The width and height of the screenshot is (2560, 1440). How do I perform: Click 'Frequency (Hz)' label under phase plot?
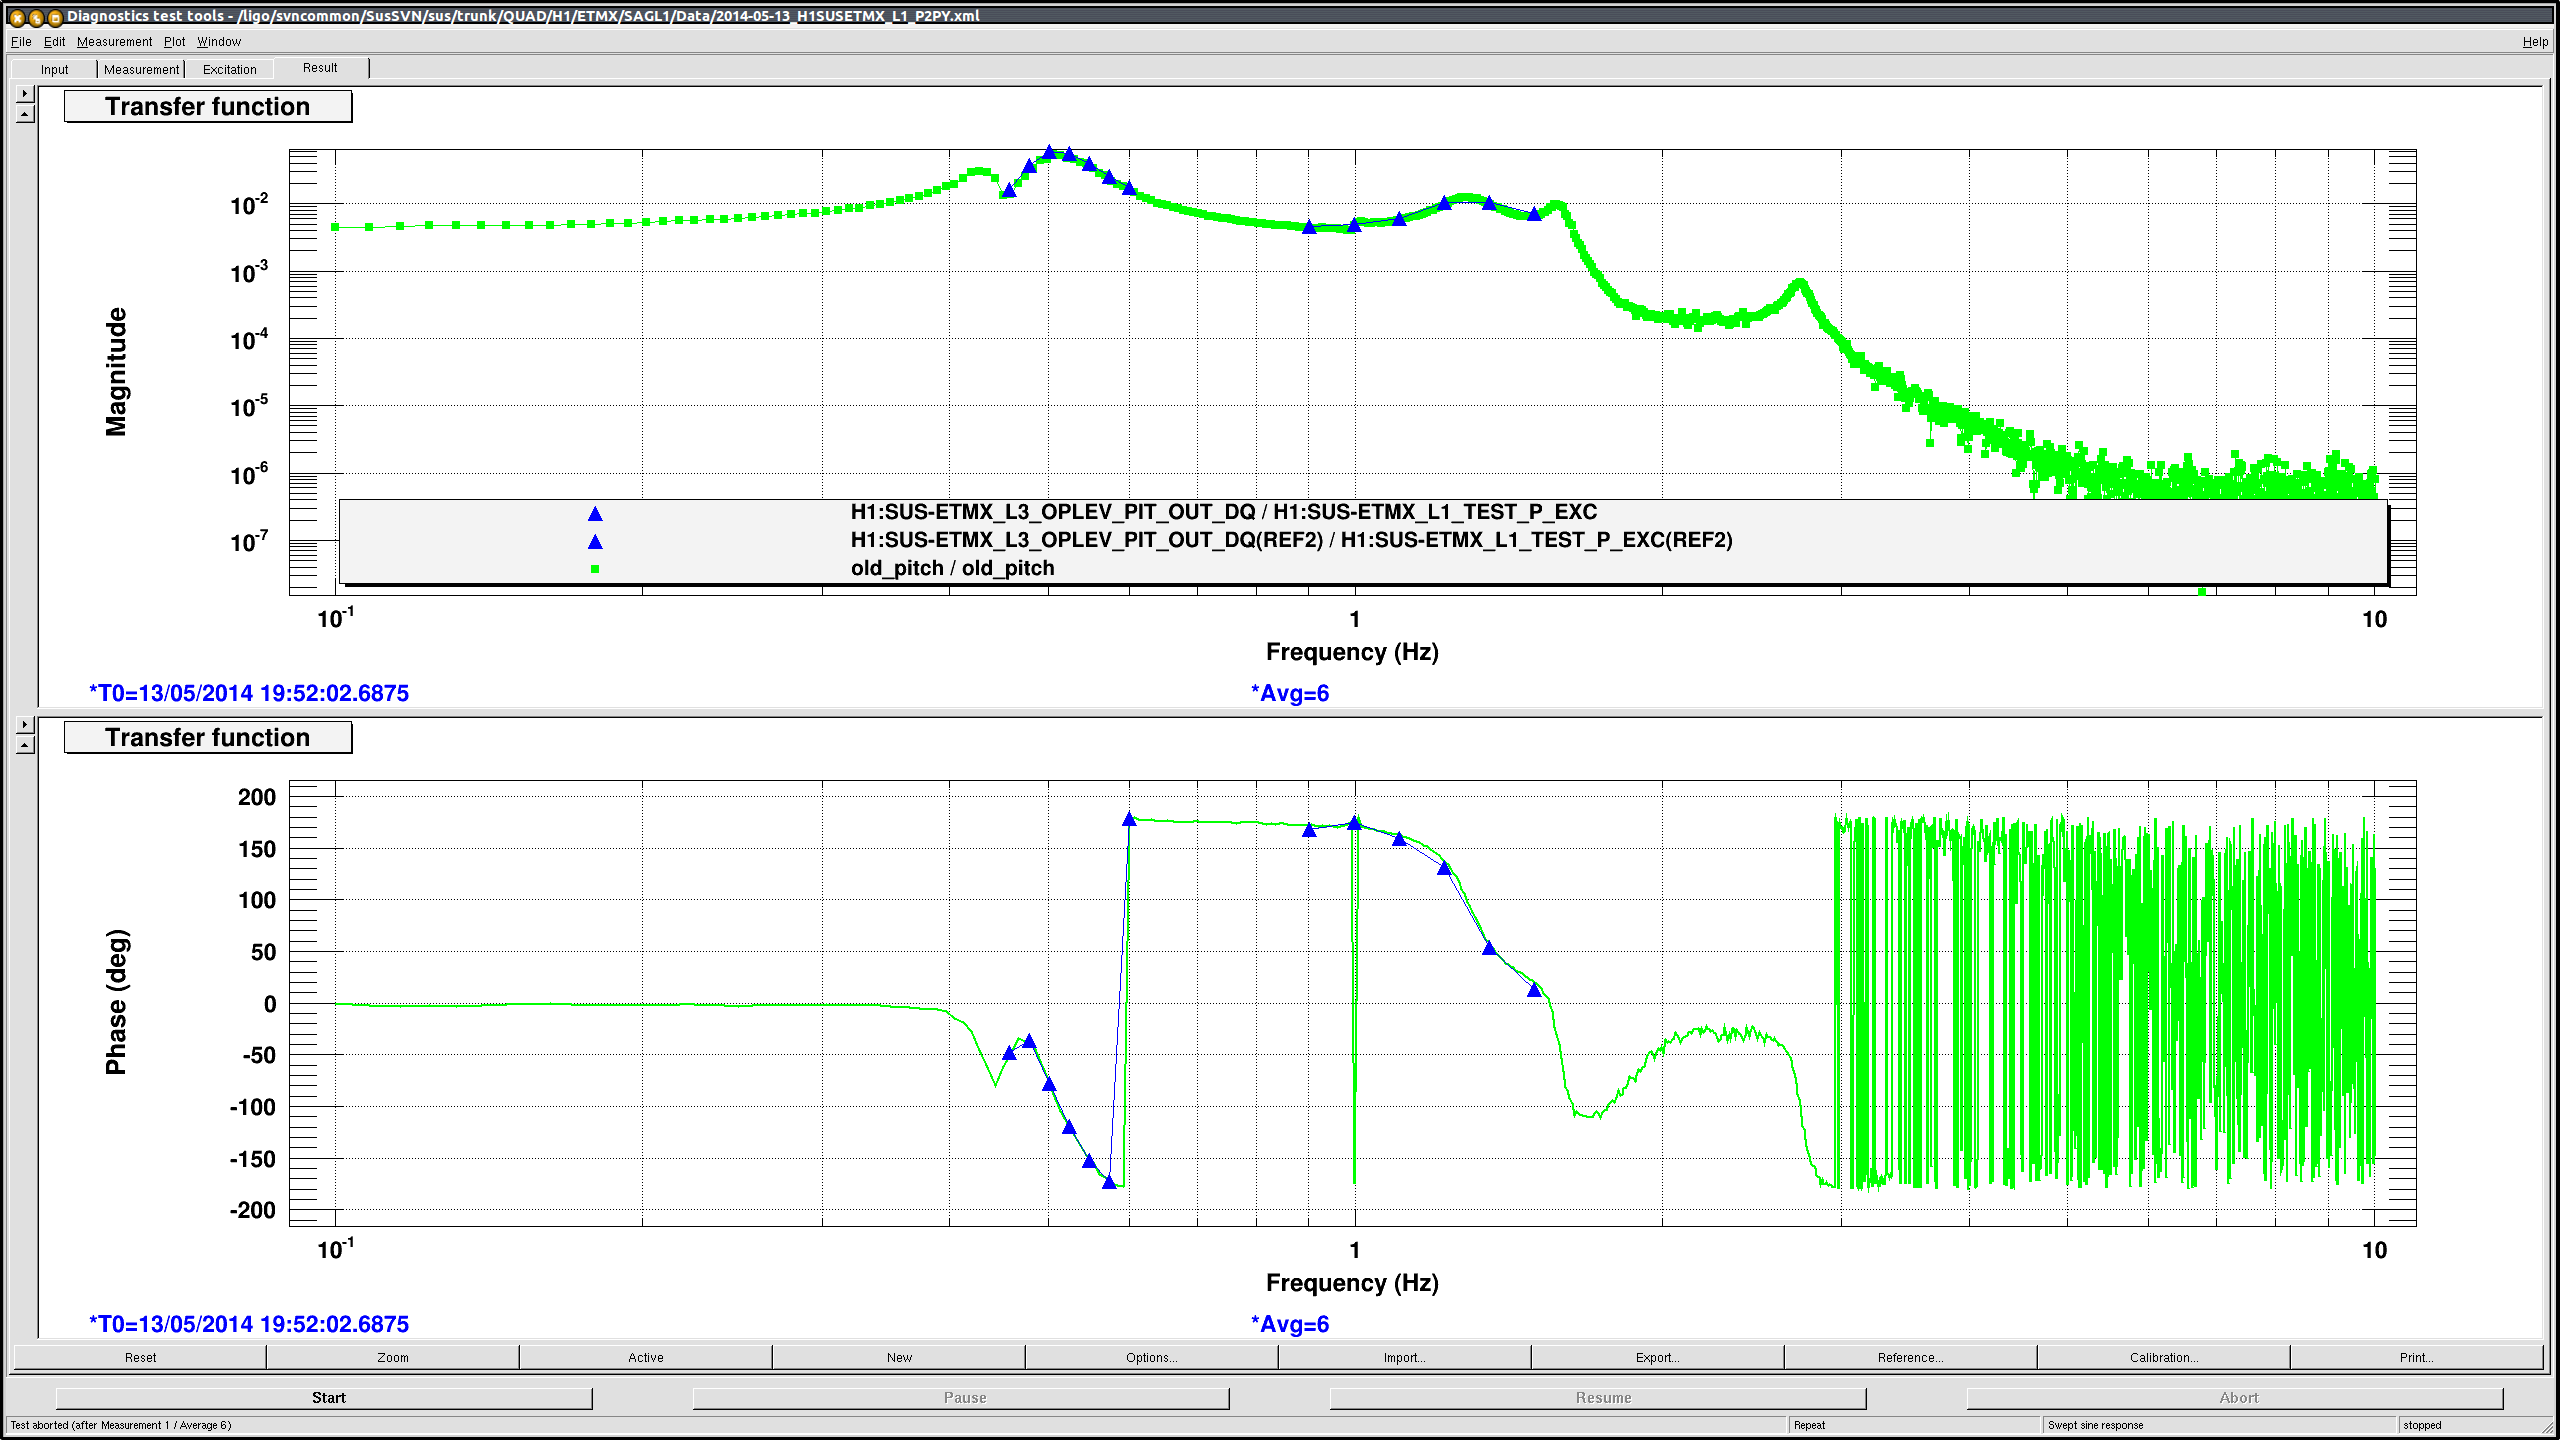(x=1352, y=1283)
